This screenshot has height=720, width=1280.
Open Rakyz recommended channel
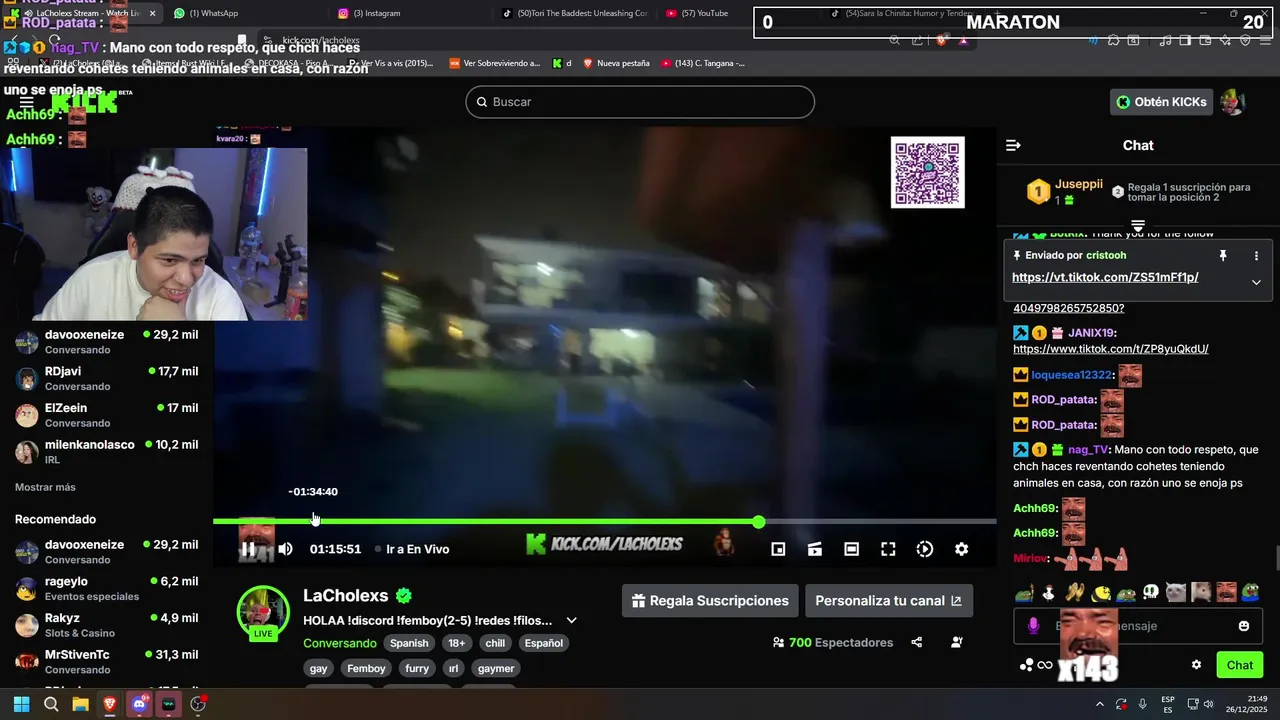coord(106,625)
